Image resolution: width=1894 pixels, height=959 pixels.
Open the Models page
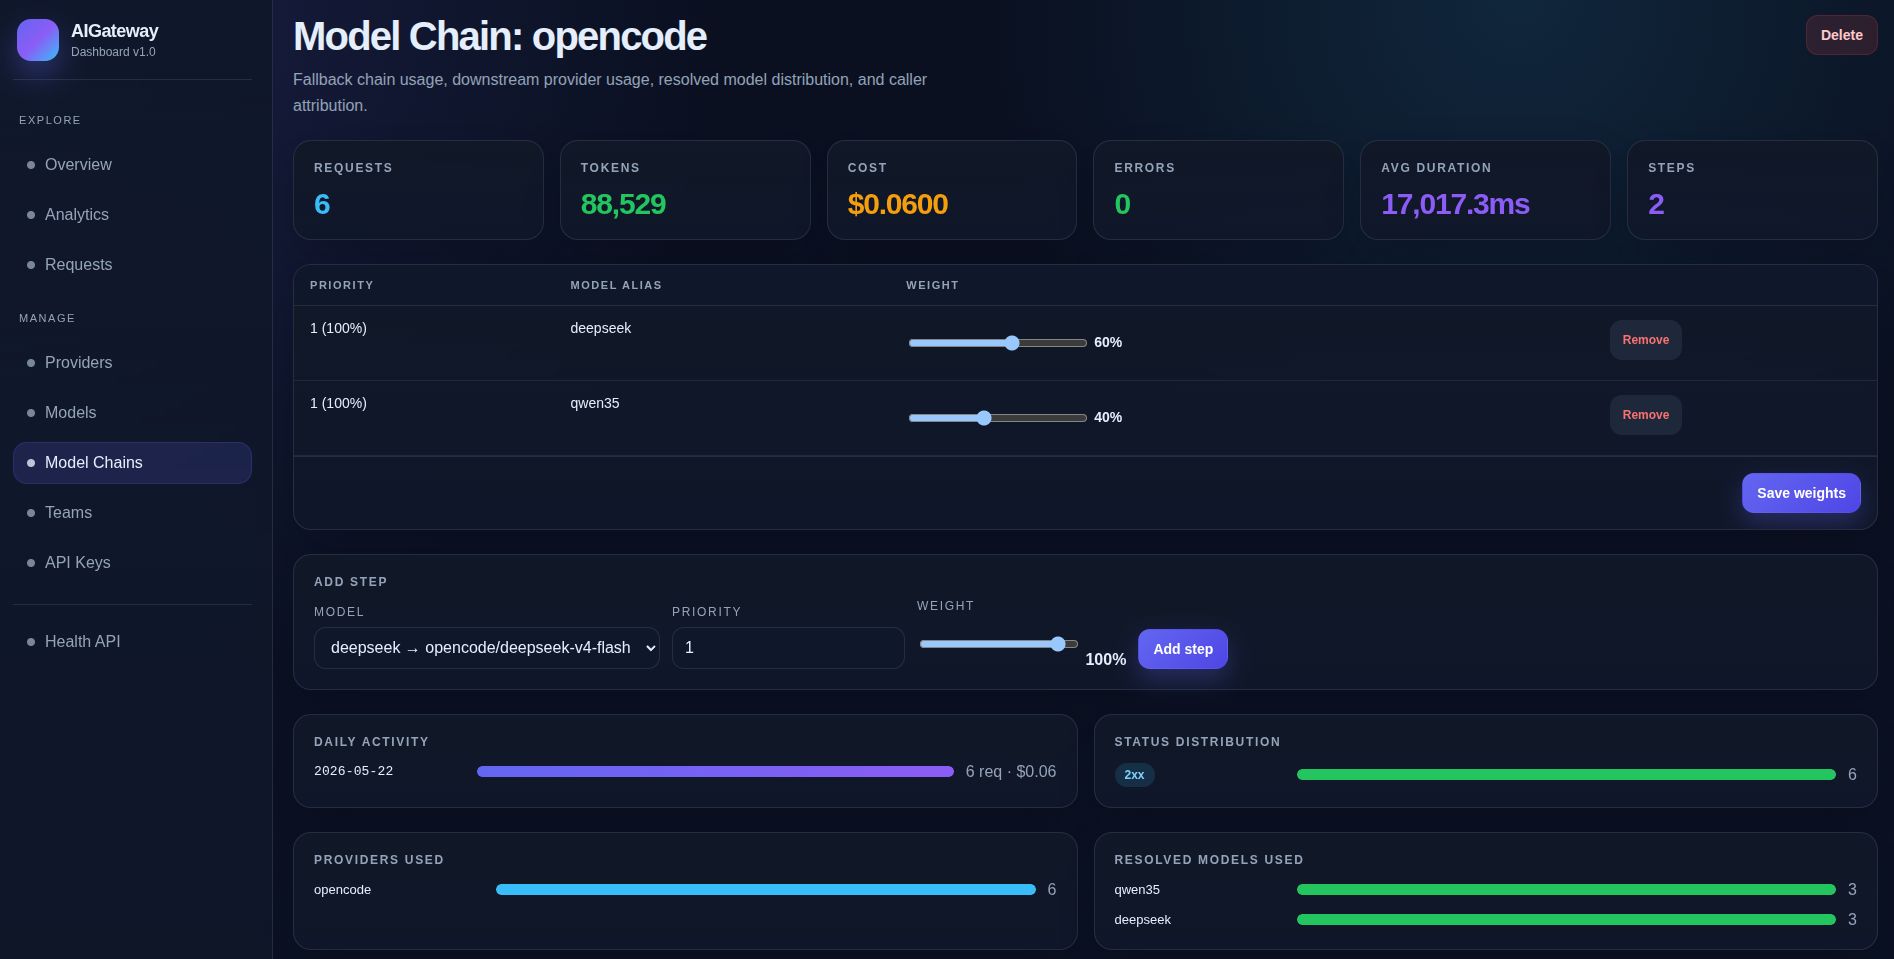pos(132,413)
